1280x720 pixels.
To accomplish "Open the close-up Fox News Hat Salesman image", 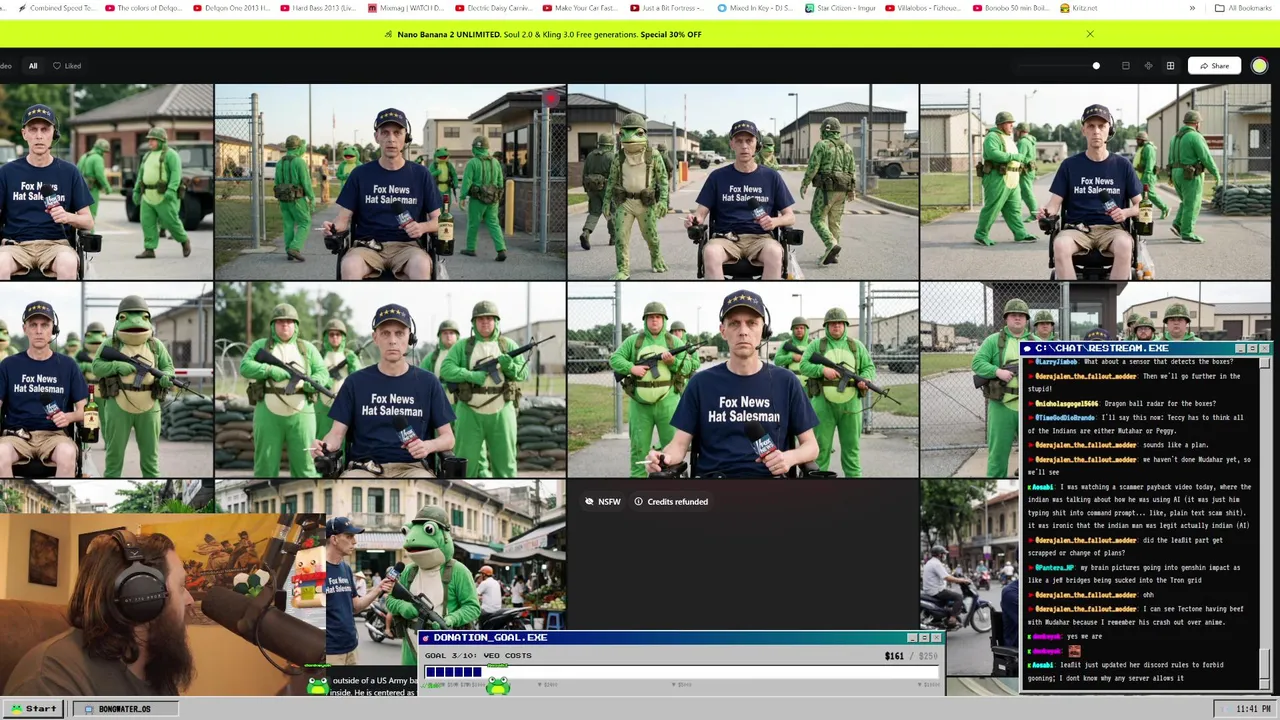I will point(743,379).
